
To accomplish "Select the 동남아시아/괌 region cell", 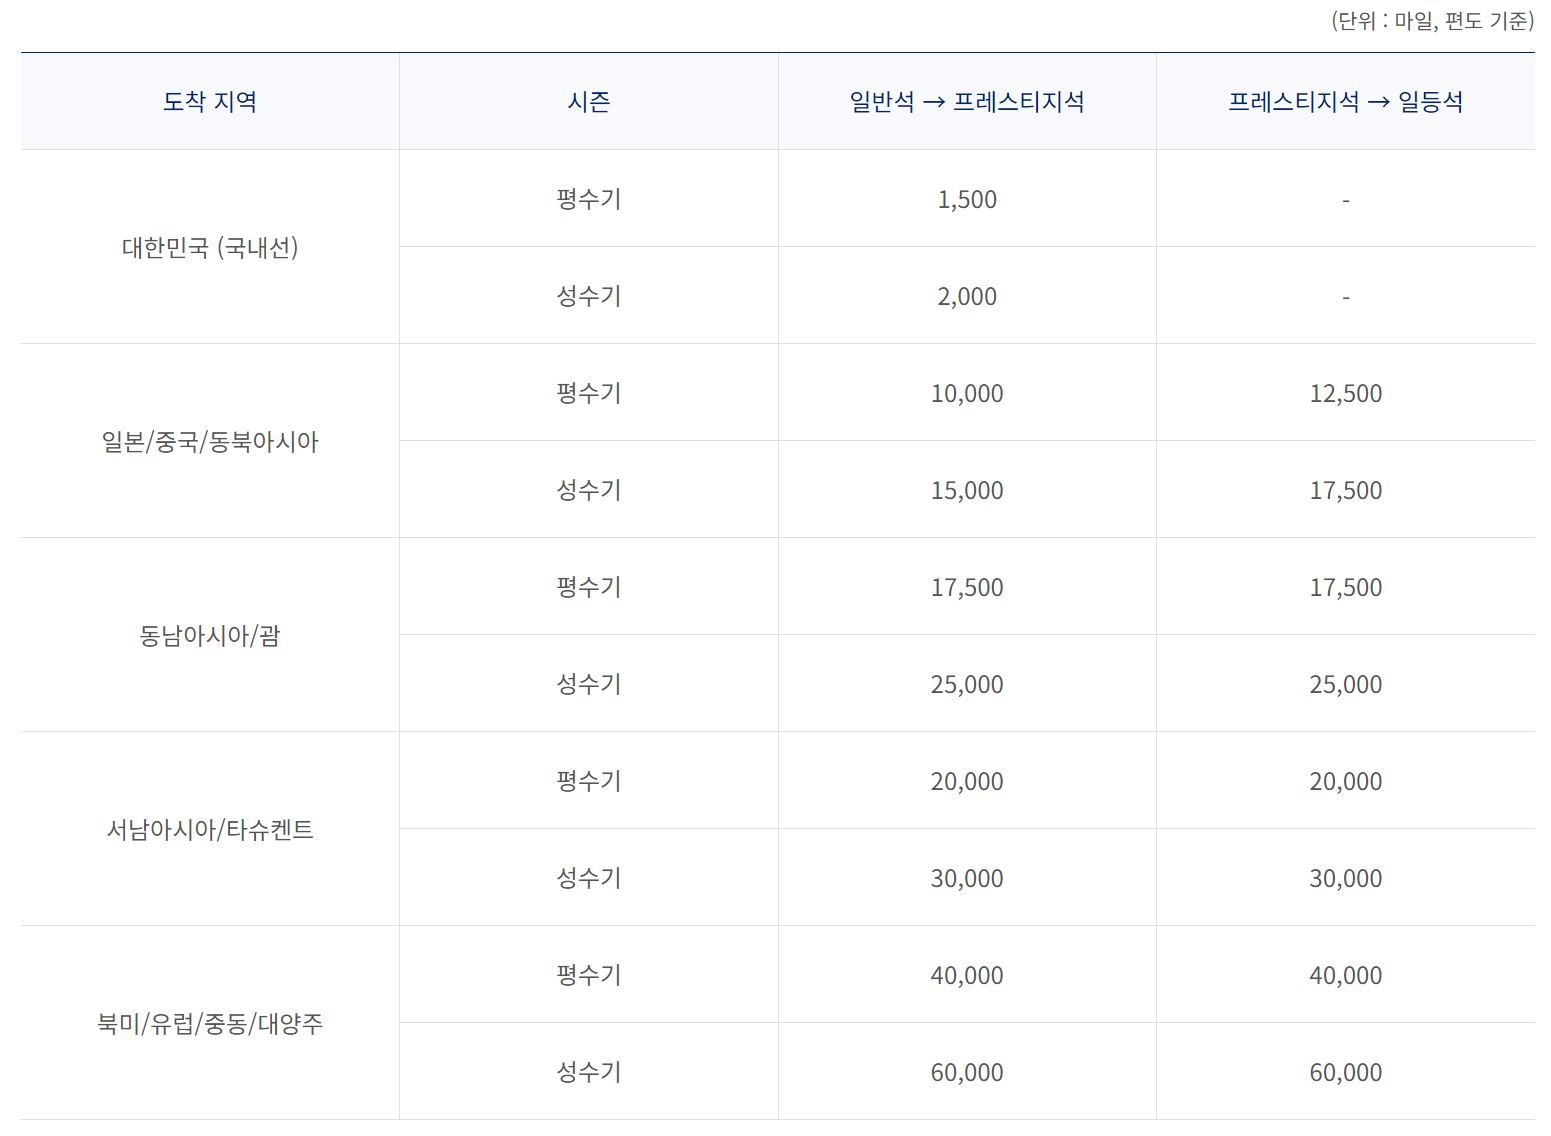I will point(208,635).
